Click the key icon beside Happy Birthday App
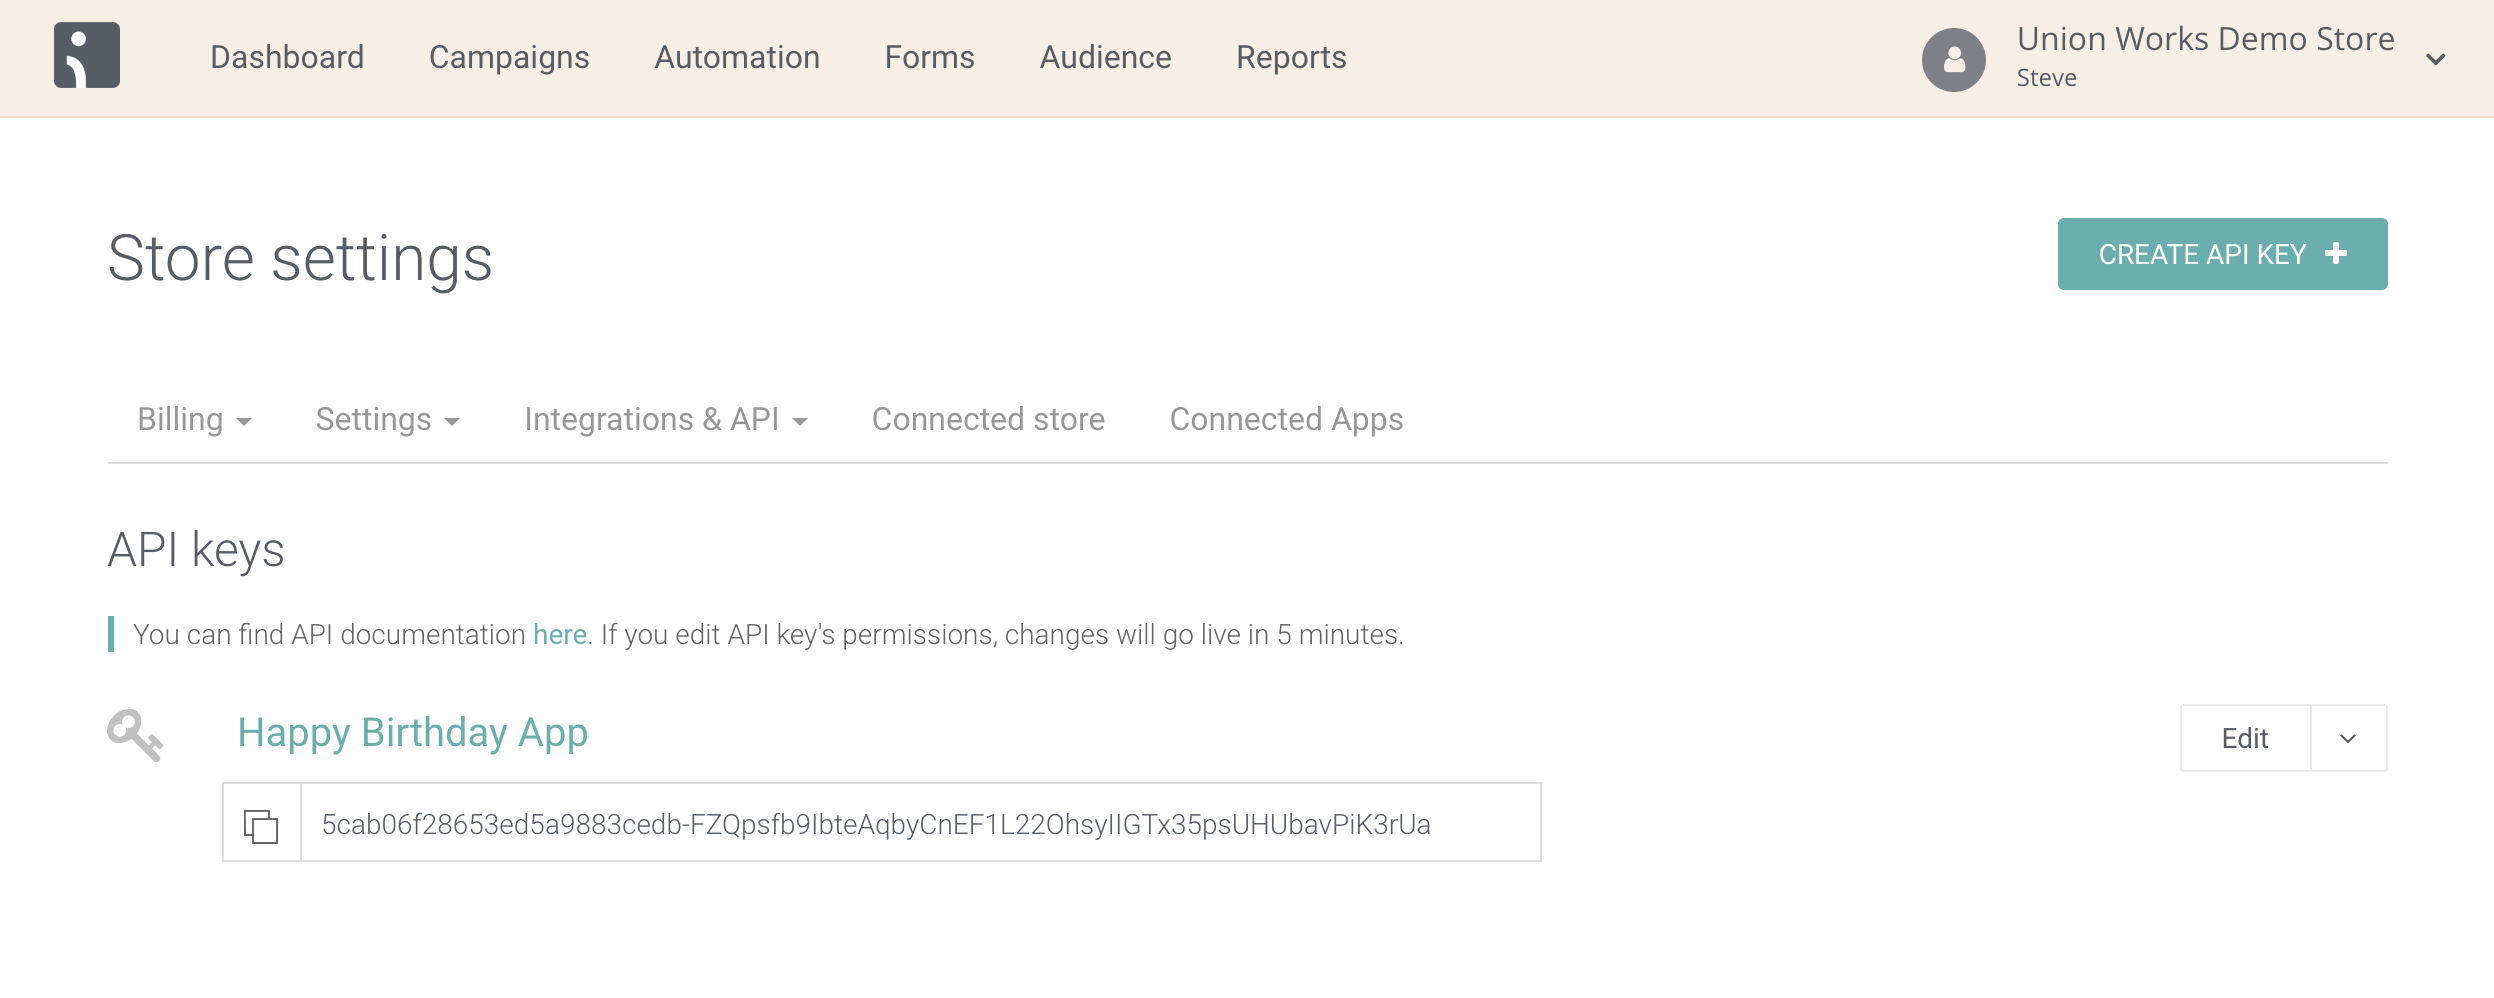The width and height of the screenshot is (2494, 998). click(x=135, y=735)
